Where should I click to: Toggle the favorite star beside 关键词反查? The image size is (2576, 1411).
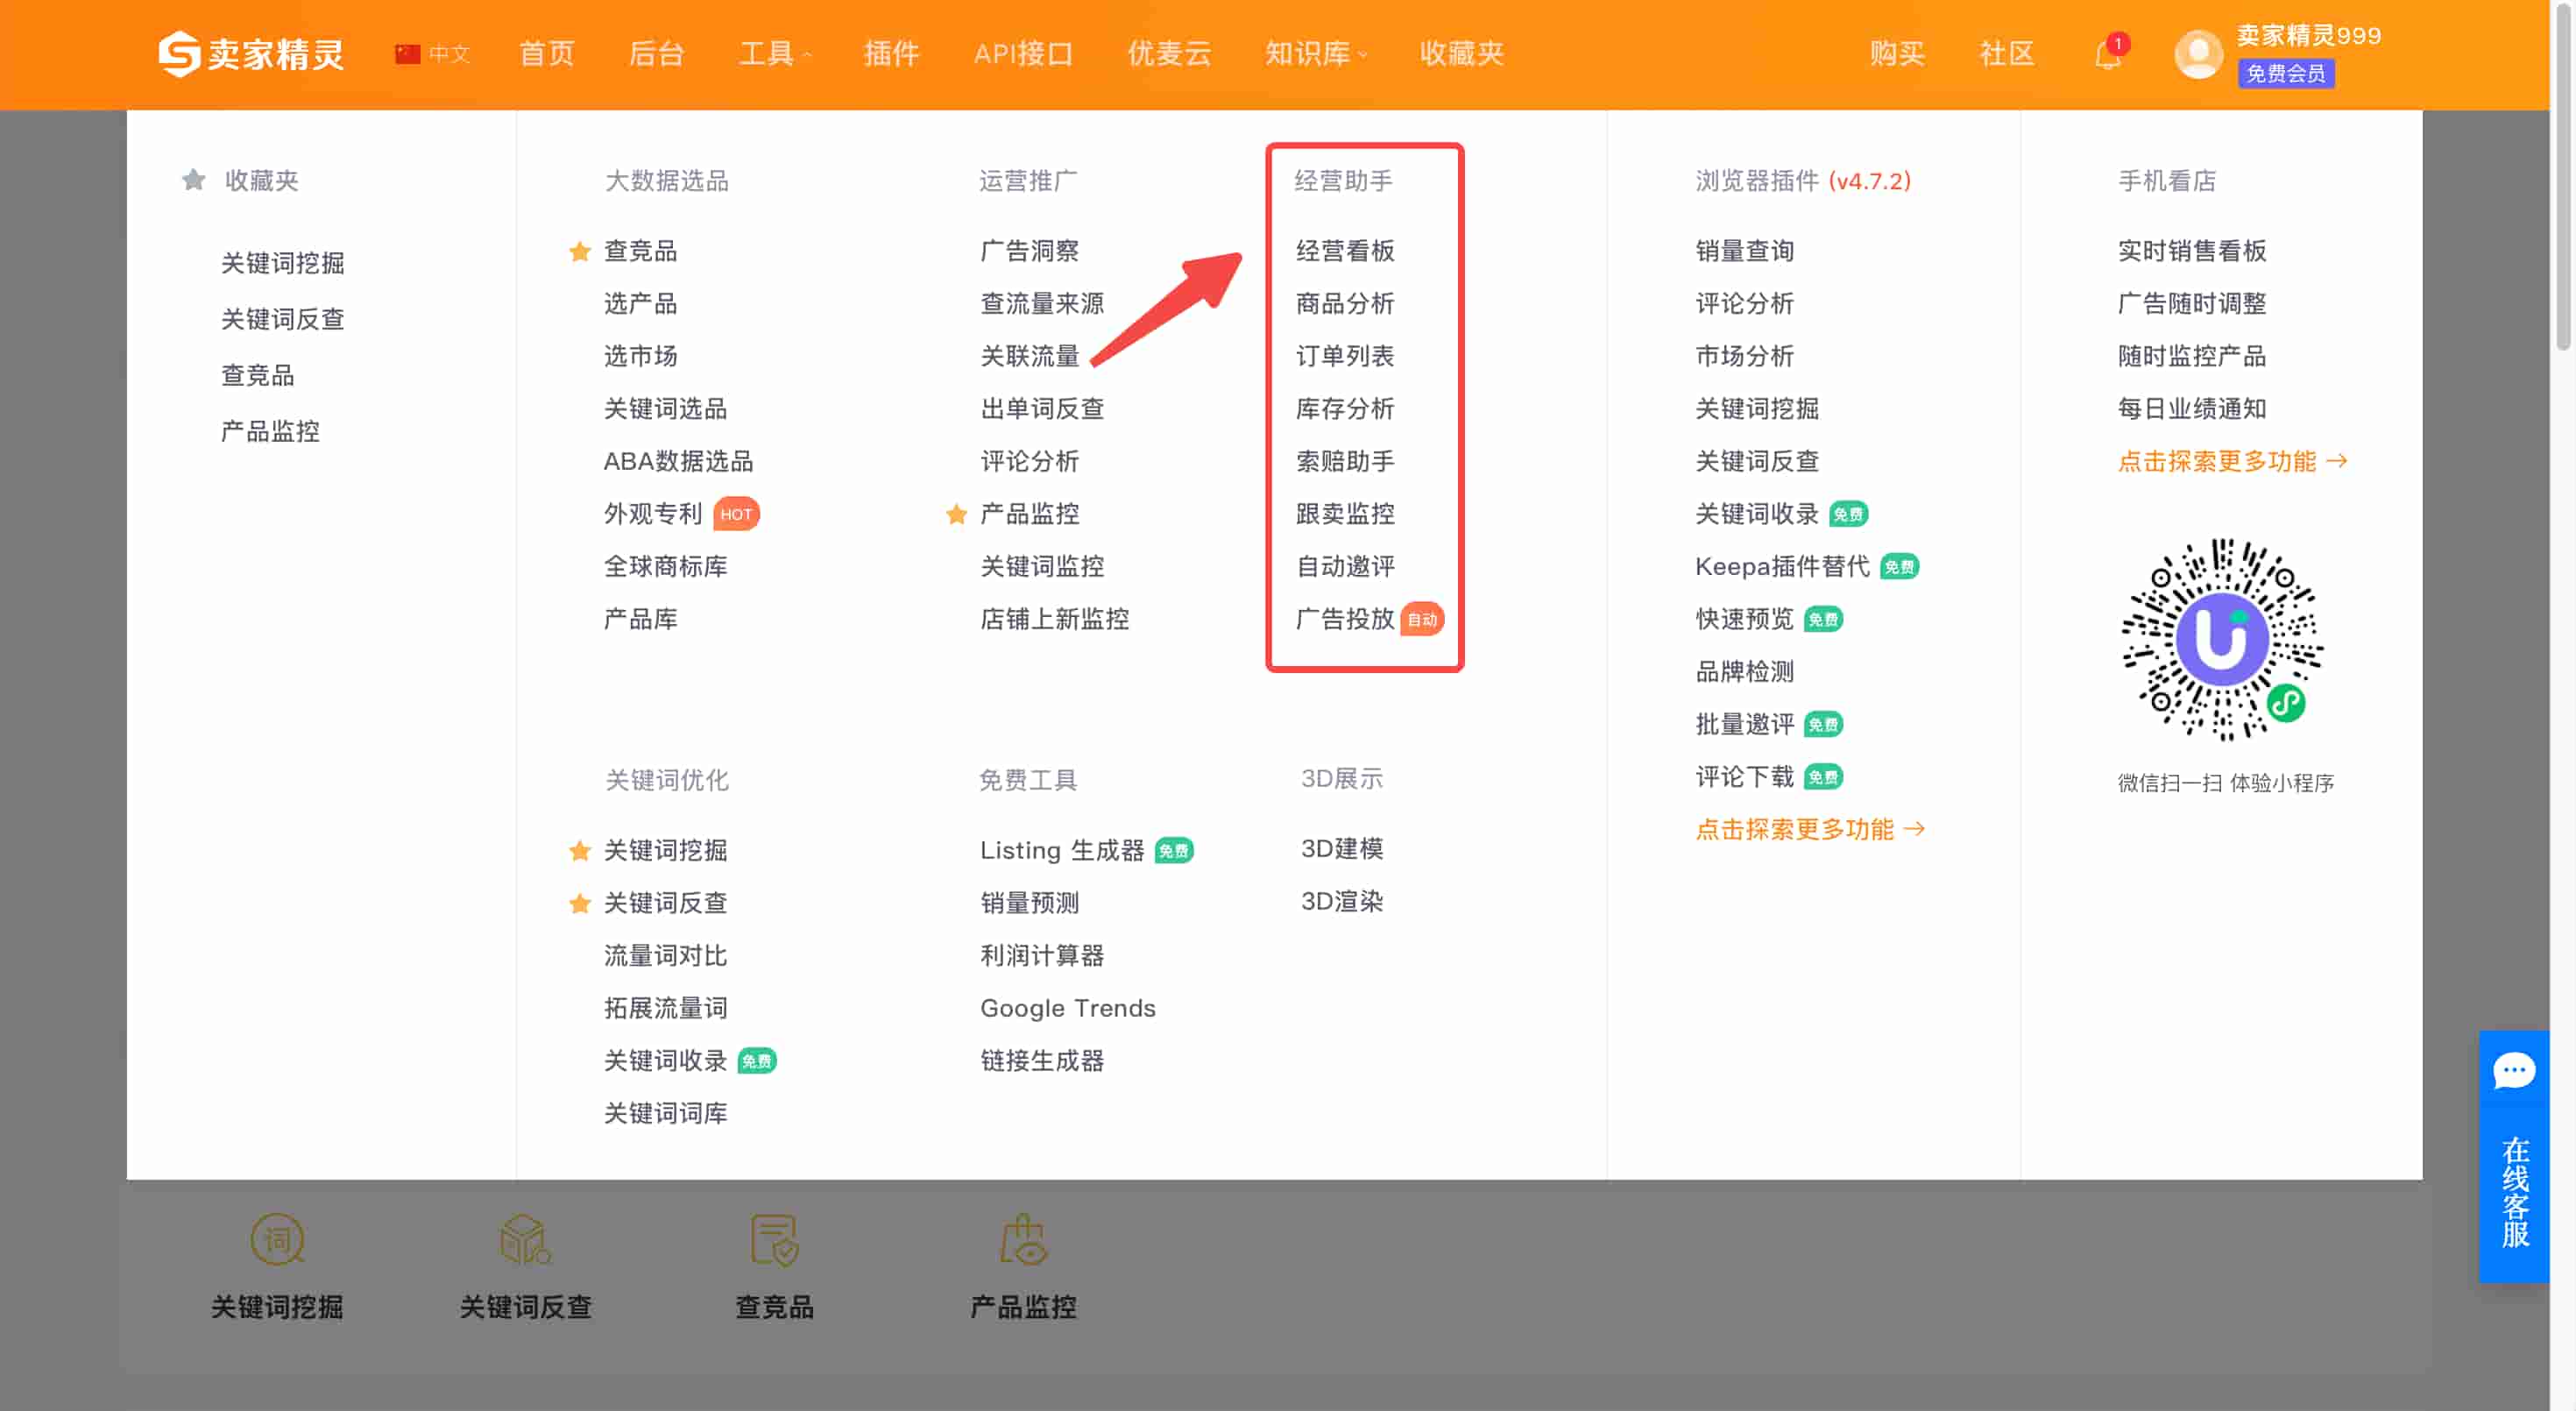pyautogui.click(x=580, y=903)
